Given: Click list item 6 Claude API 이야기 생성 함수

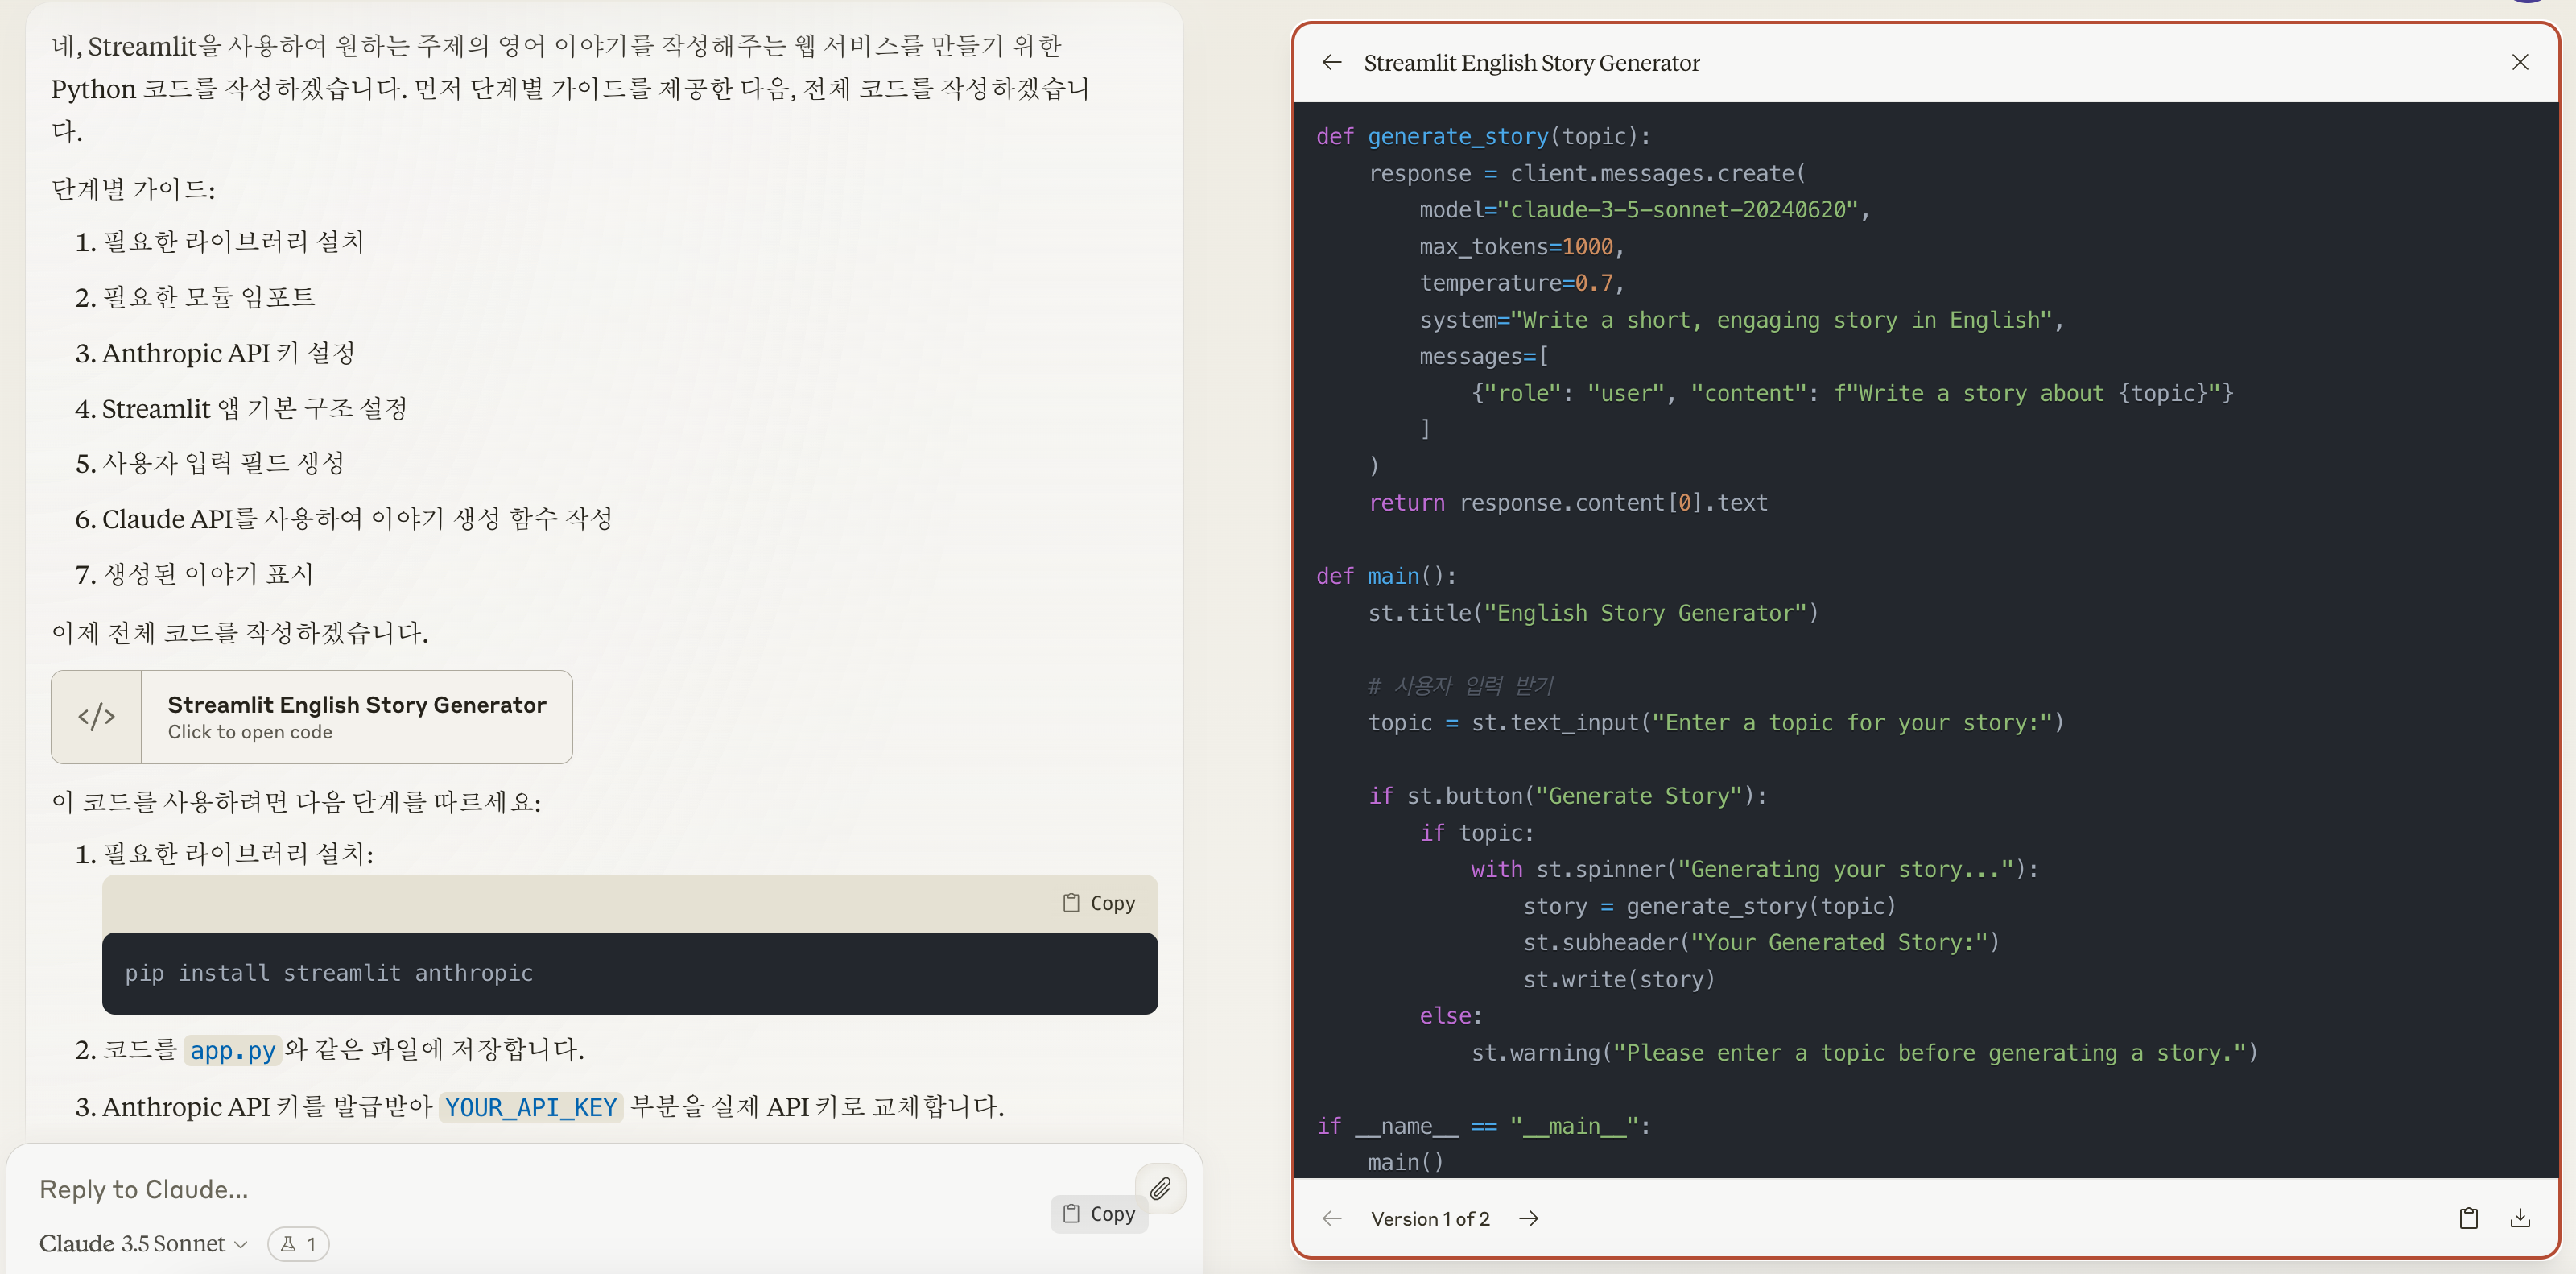Looking at the screenshot, I should 343,518.
